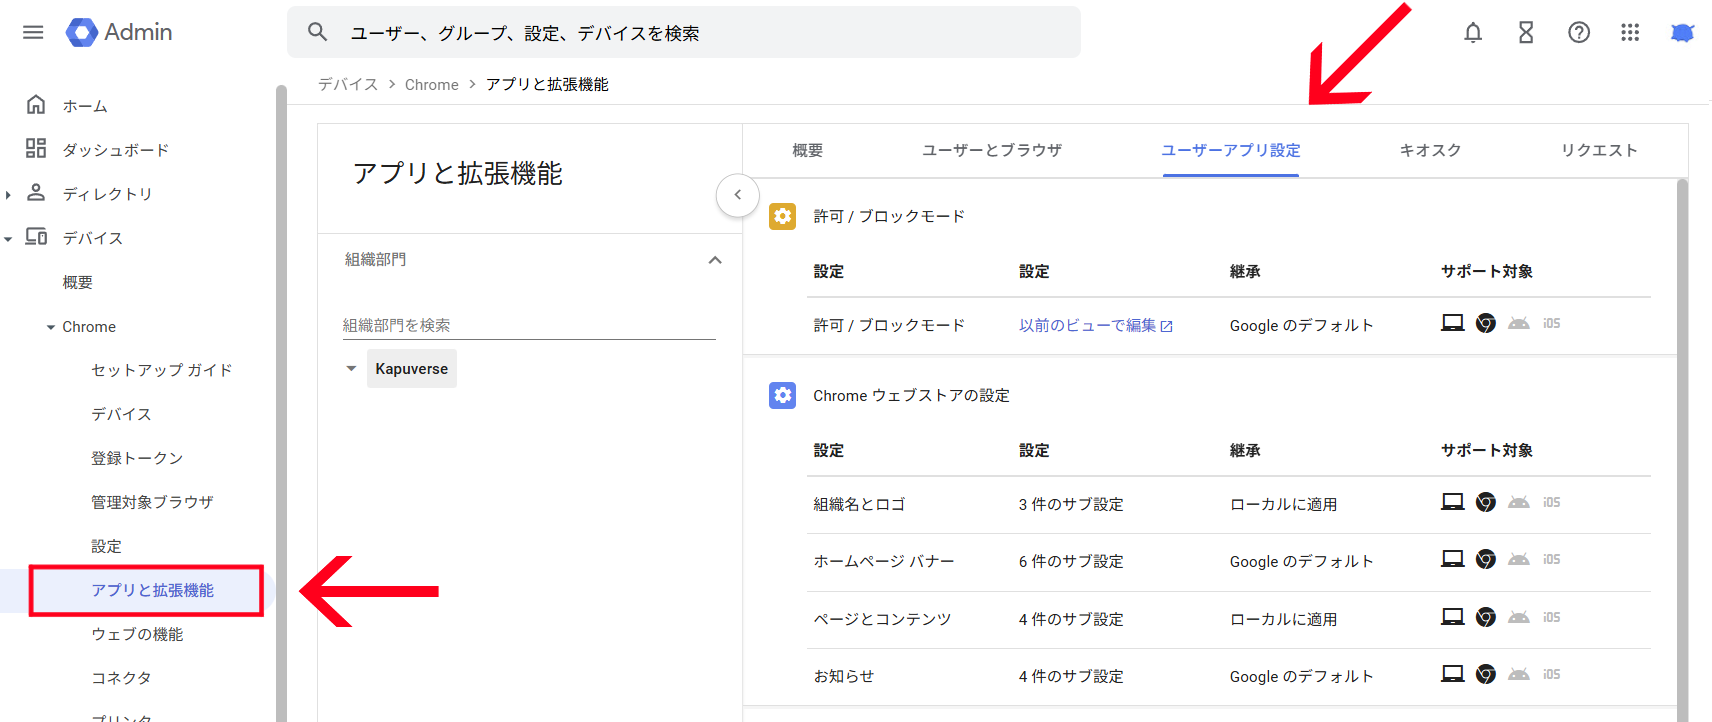
Task: Collapse the 組織部門 section
Action: click(715, 260)
